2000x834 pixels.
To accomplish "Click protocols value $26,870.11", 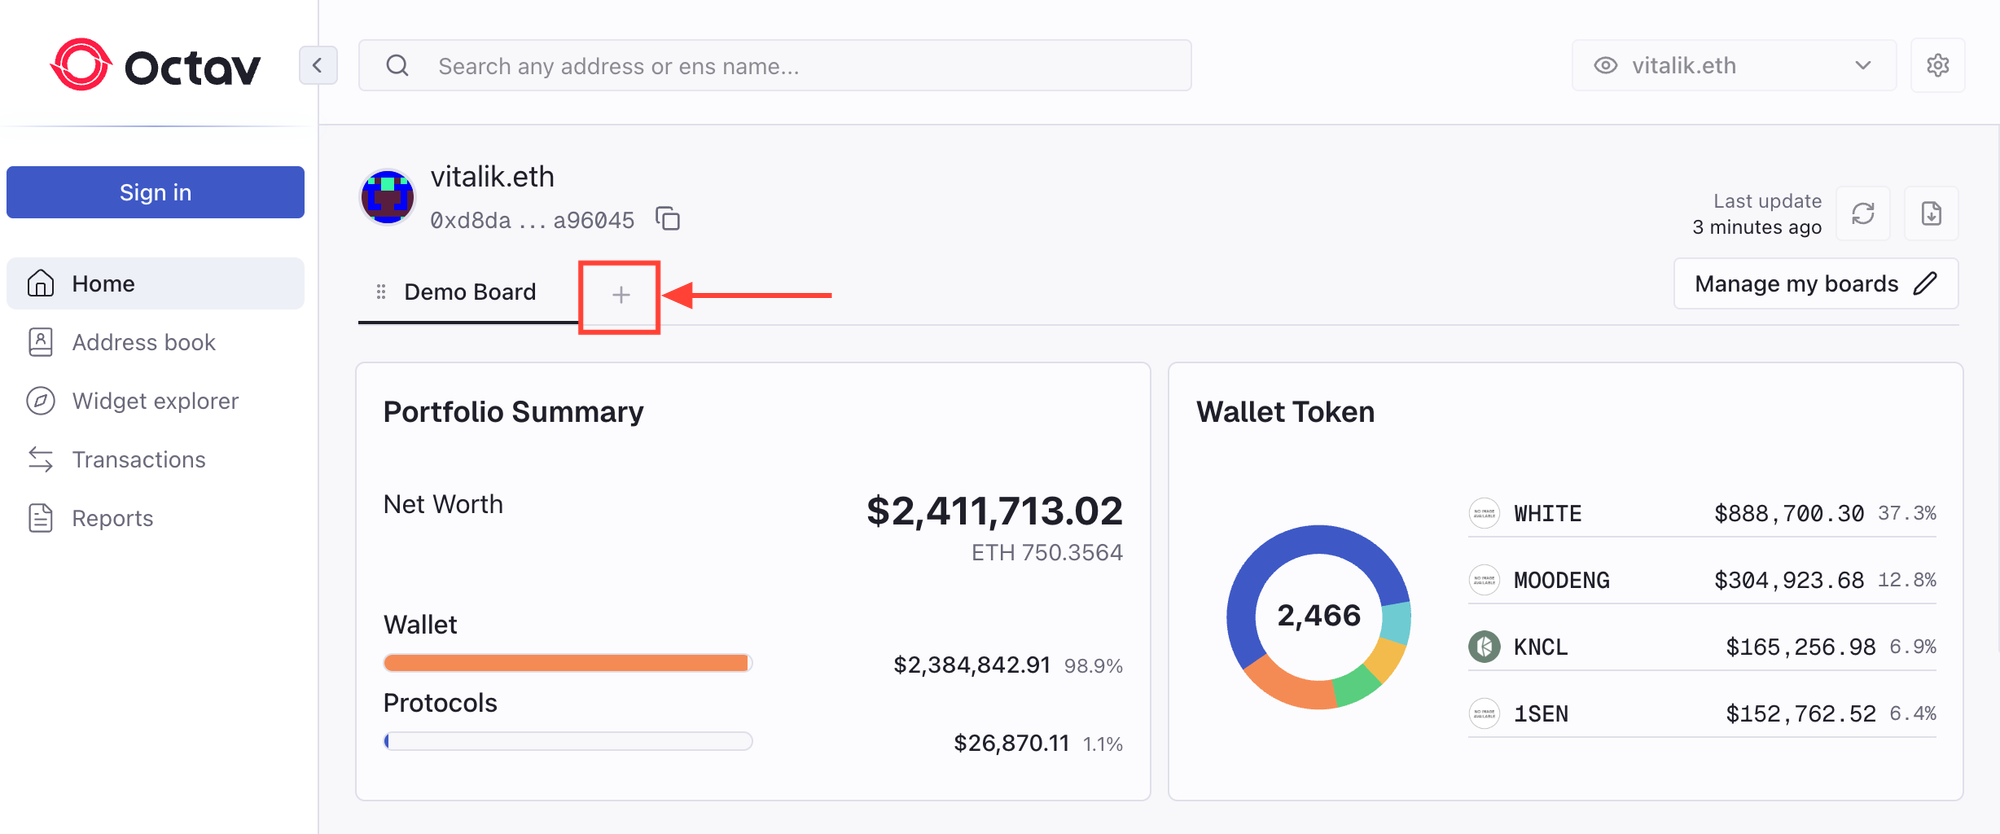I will point(1011,743).
